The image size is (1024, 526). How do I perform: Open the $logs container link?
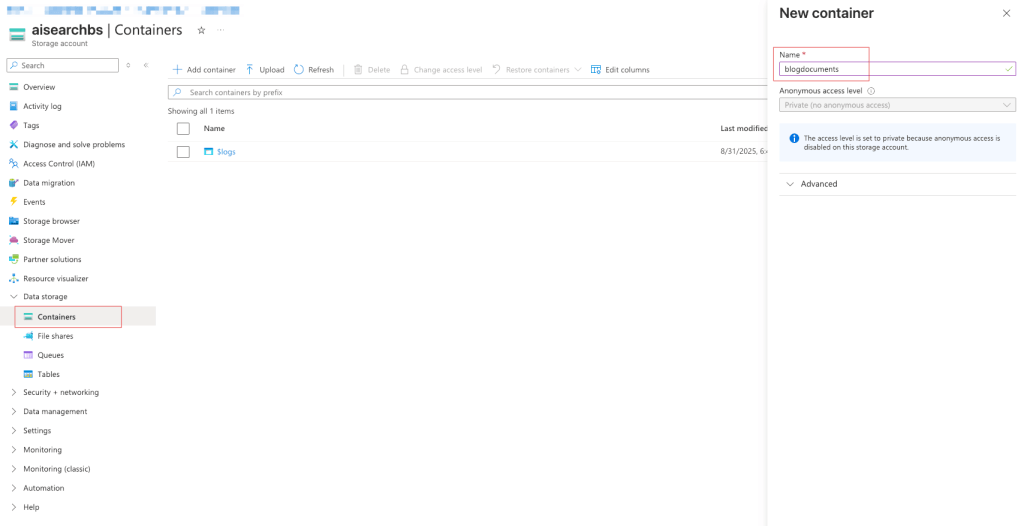[x=226, y=152]
